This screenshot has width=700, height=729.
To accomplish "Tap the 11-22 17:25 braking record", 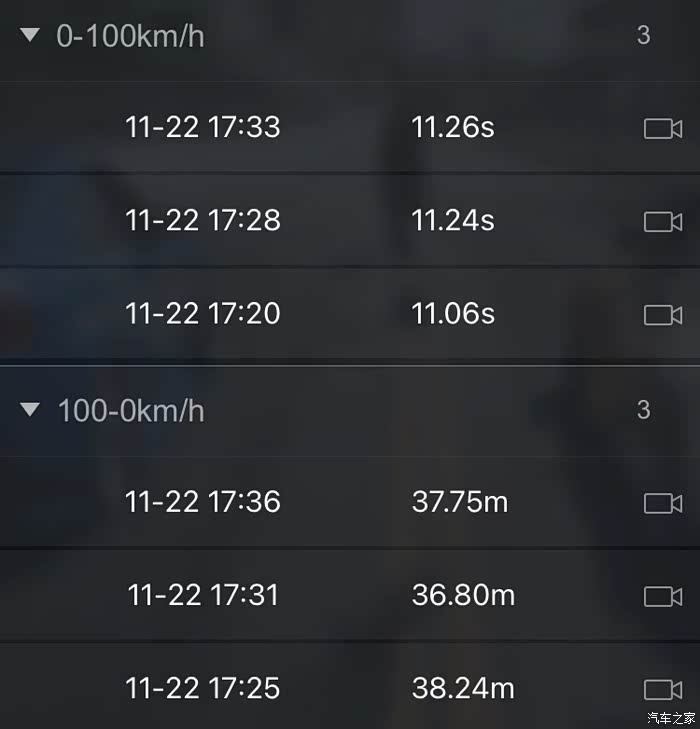I will (203, 689).
